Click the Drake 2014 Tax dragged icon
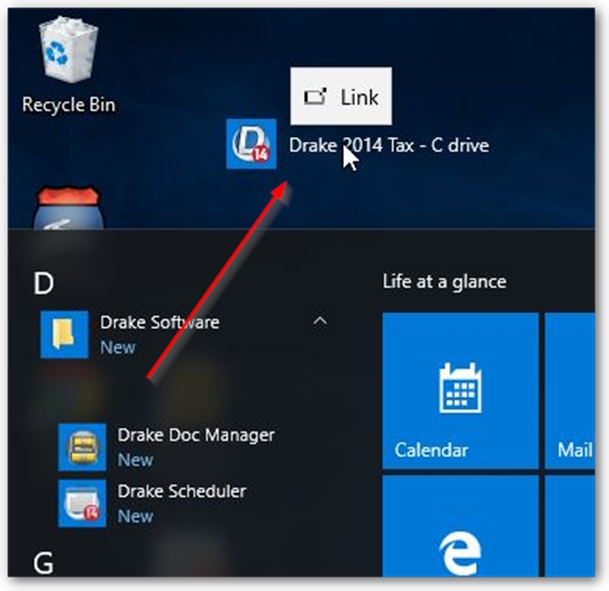 [252, 144]
